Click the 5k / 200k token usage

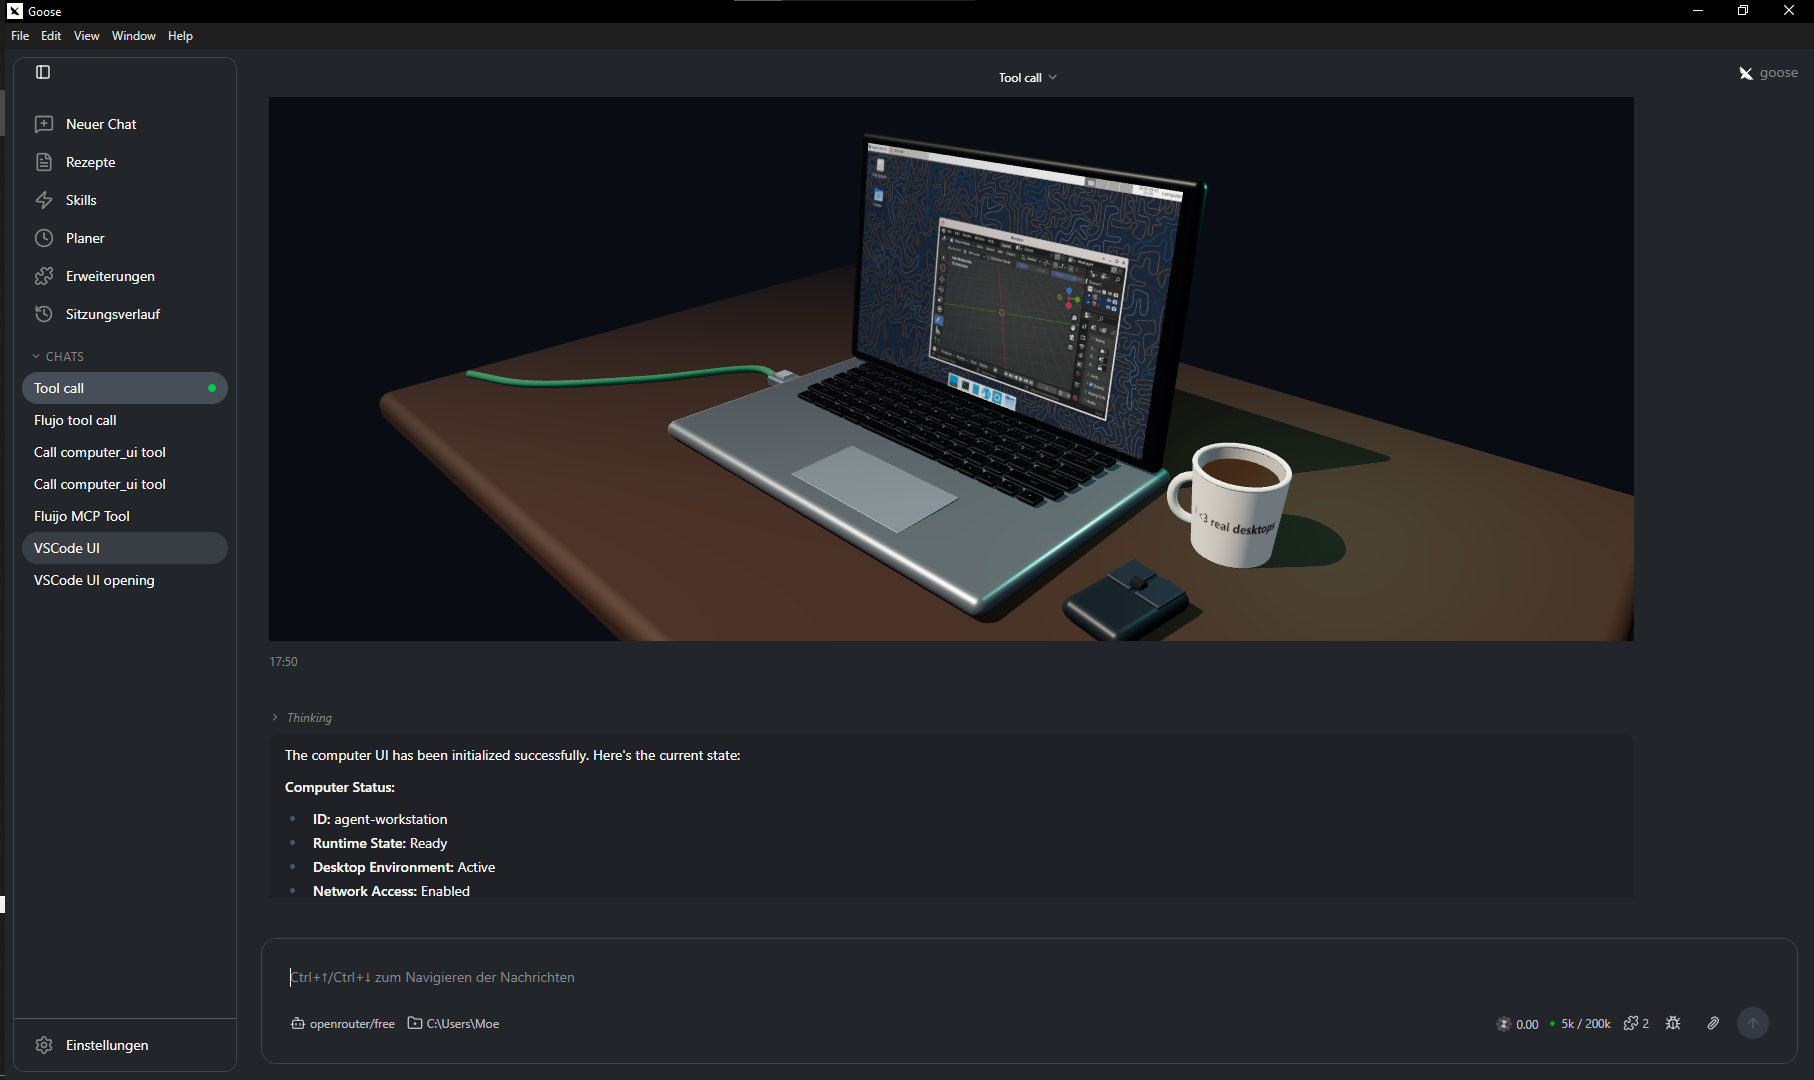click(1580, 1024)
